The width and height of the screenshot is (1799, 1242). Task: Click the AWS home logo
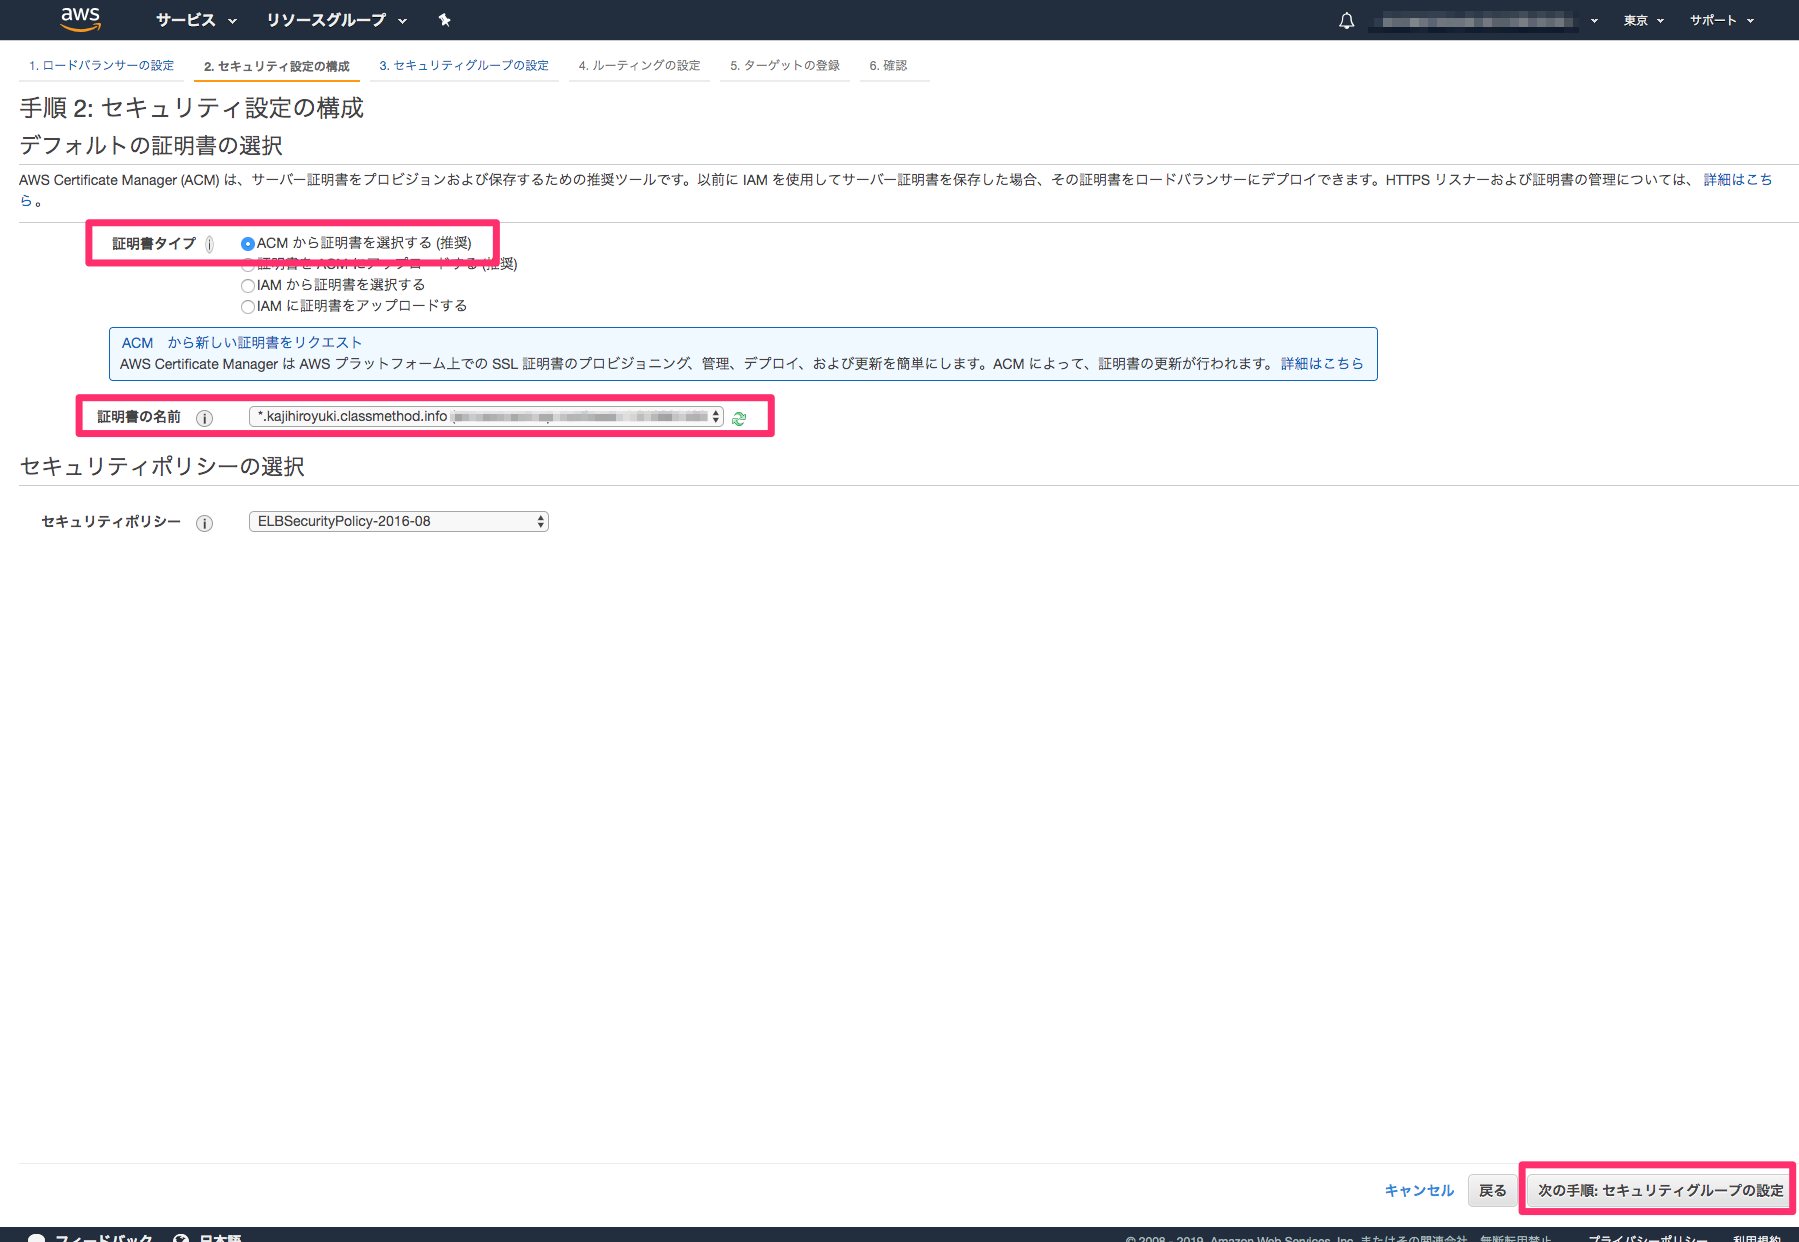coord(80,19)
